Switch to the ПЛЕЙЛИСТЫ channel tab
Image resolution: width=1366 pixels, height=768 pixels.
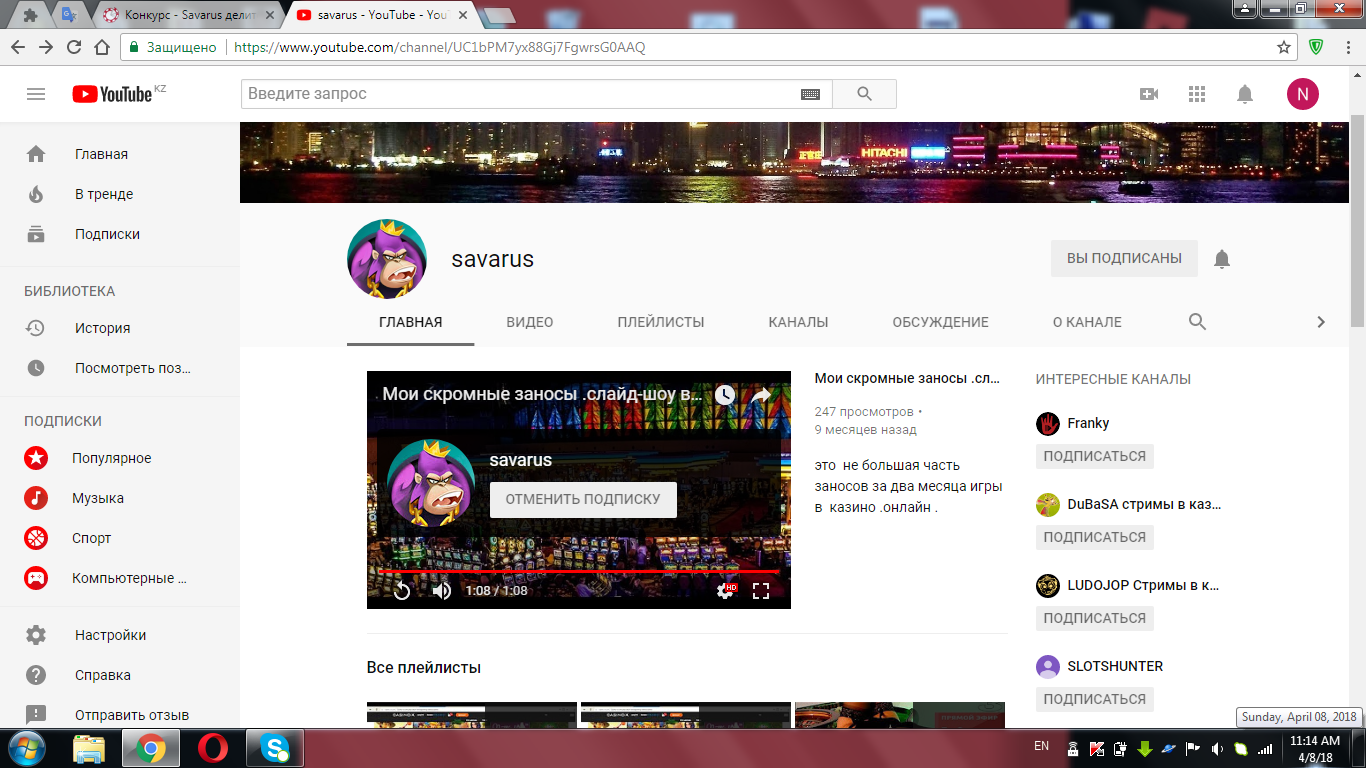[661, 322]
